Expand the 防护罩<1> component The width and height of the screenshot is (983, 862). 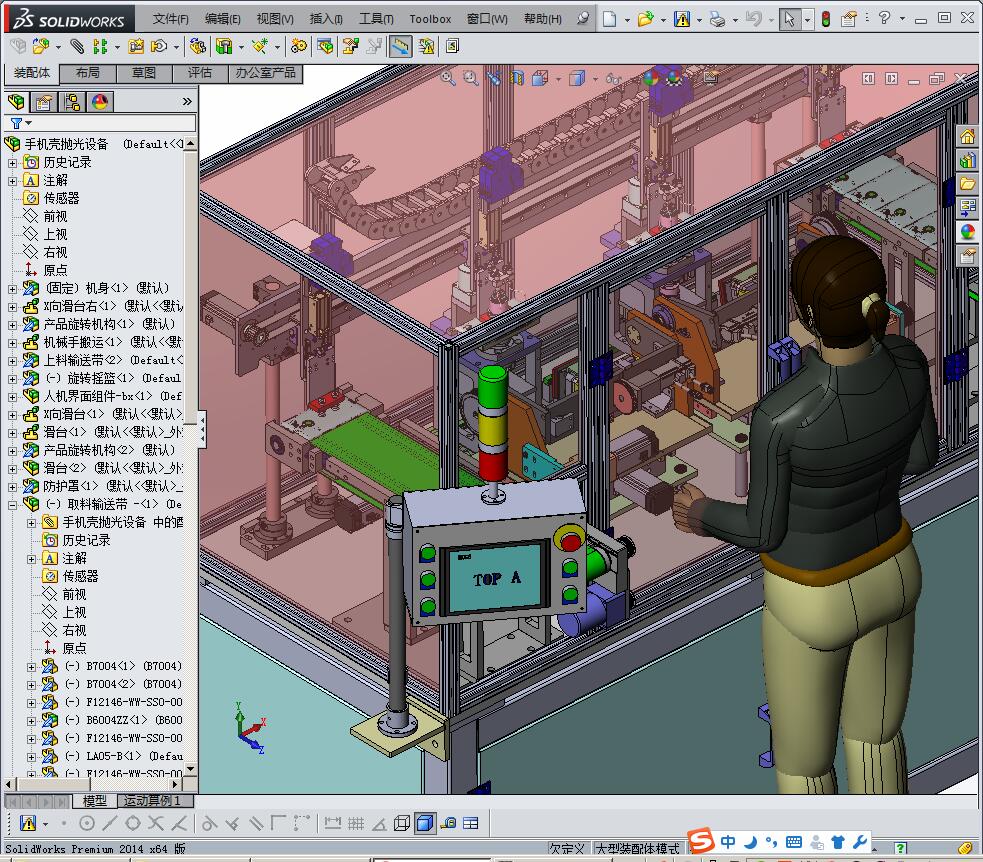[13, 487]
